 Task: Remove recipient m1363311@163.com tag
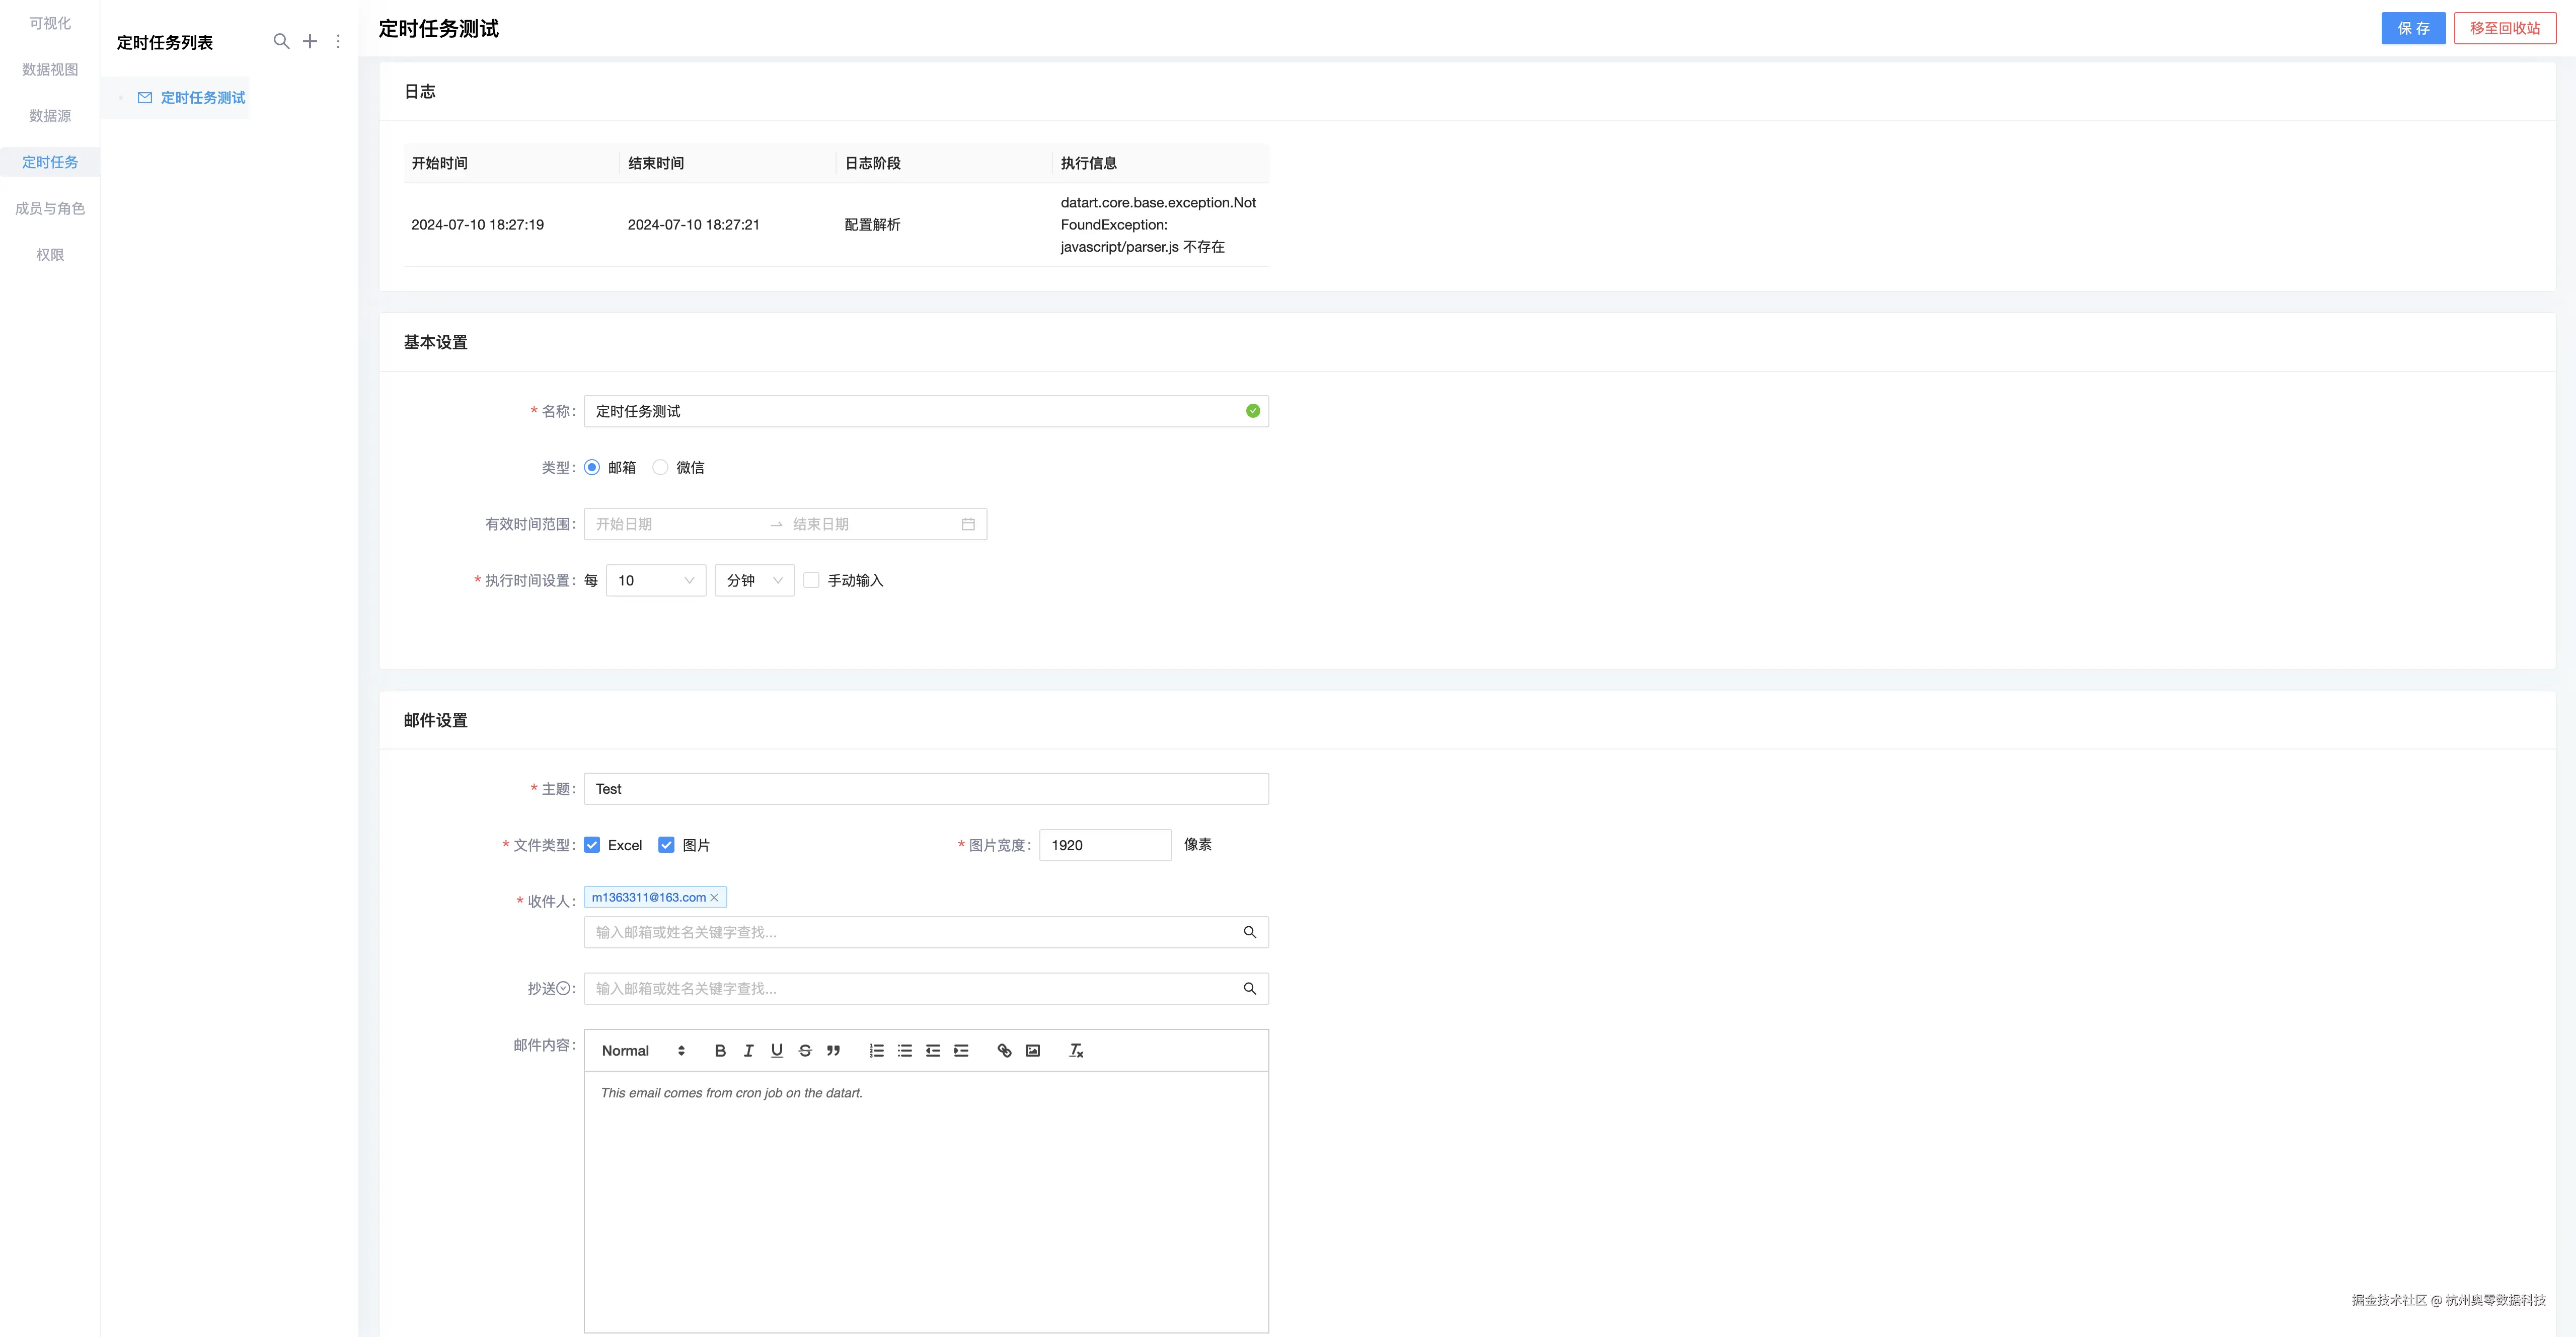[x=714, y=898]
